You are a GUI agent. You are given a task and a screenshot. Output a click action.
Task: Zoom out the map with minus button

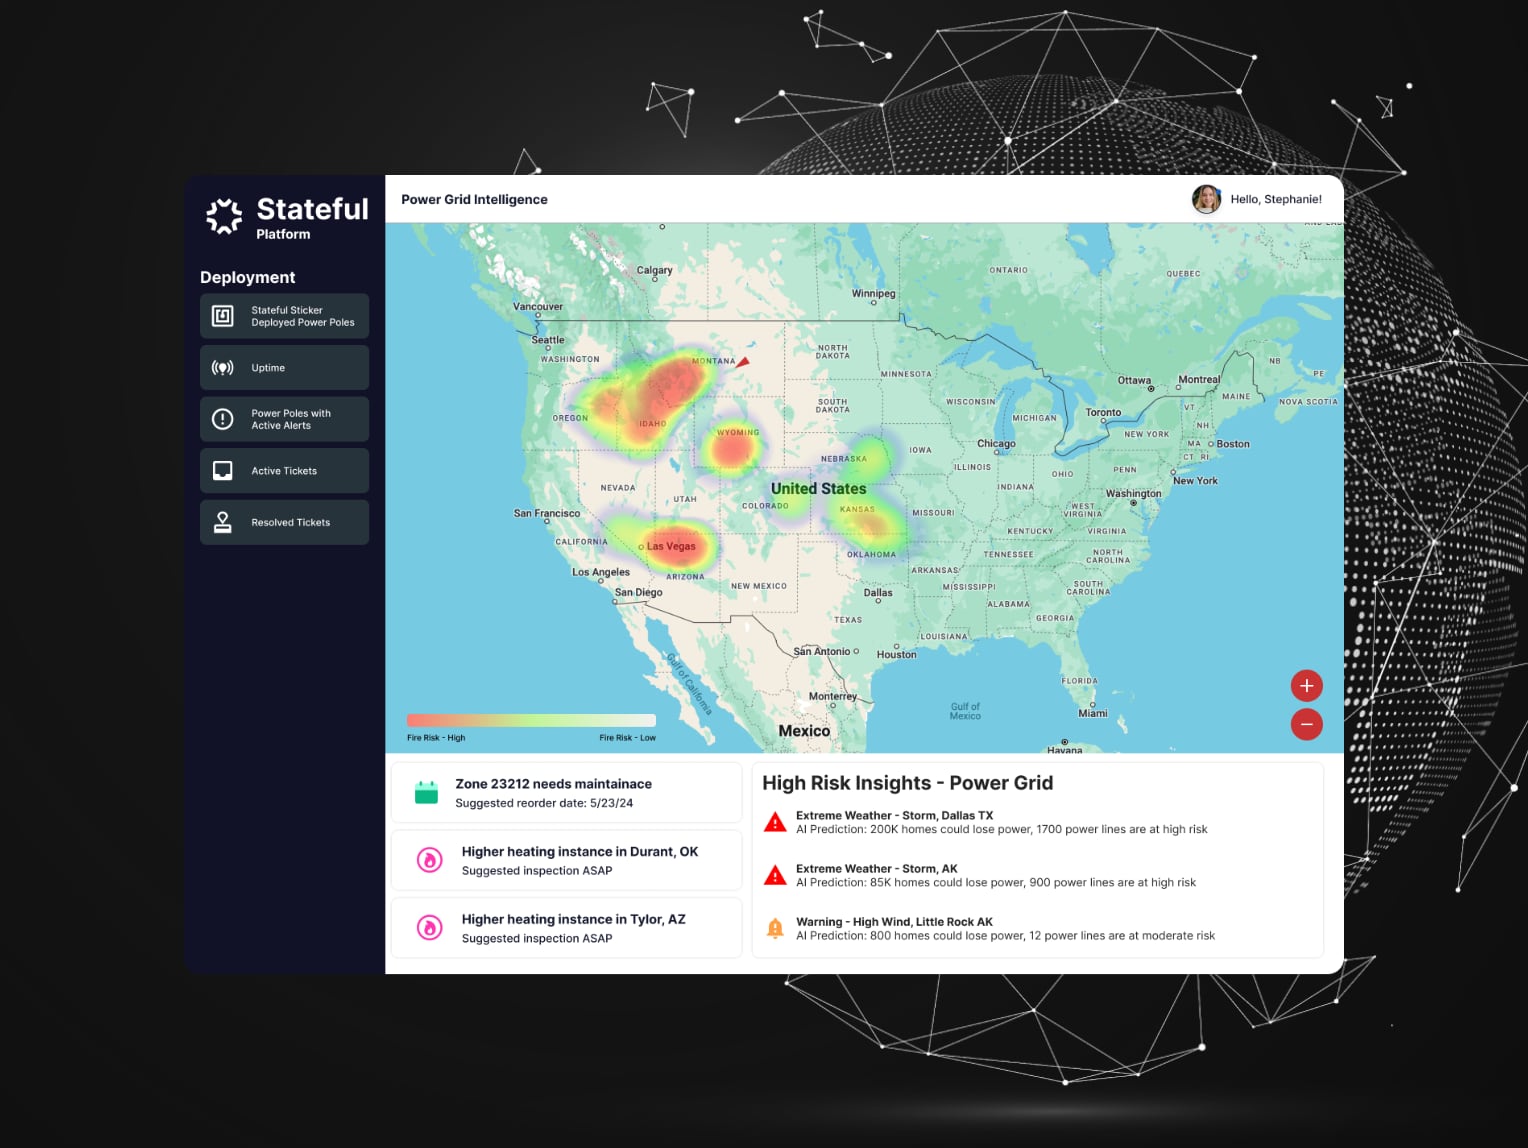coord(1306,724)
